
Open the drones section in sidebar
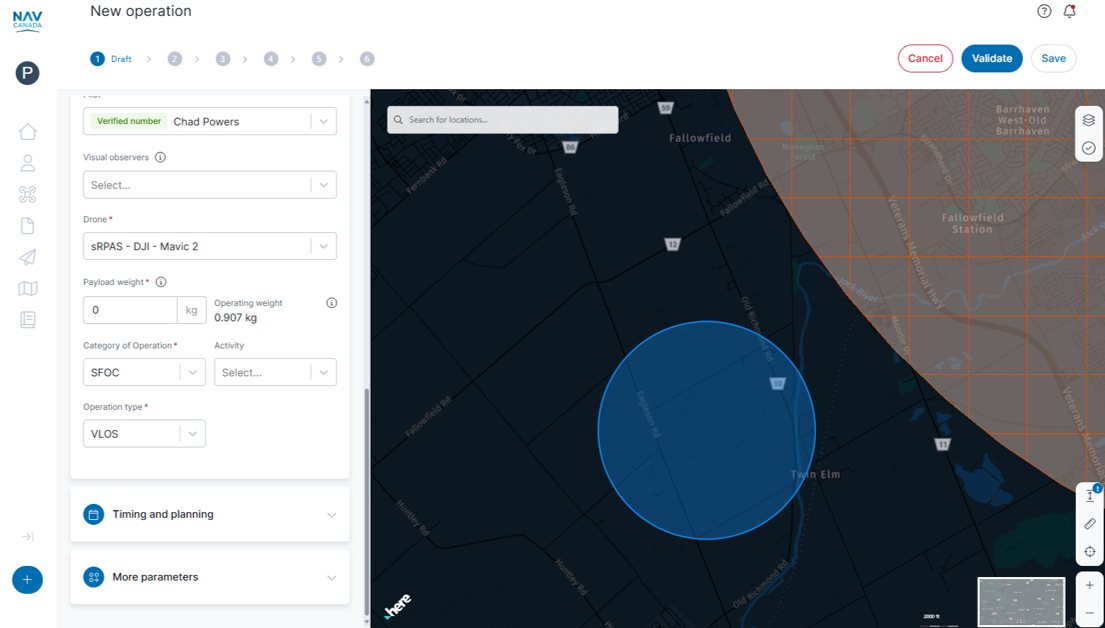point(27,194)
